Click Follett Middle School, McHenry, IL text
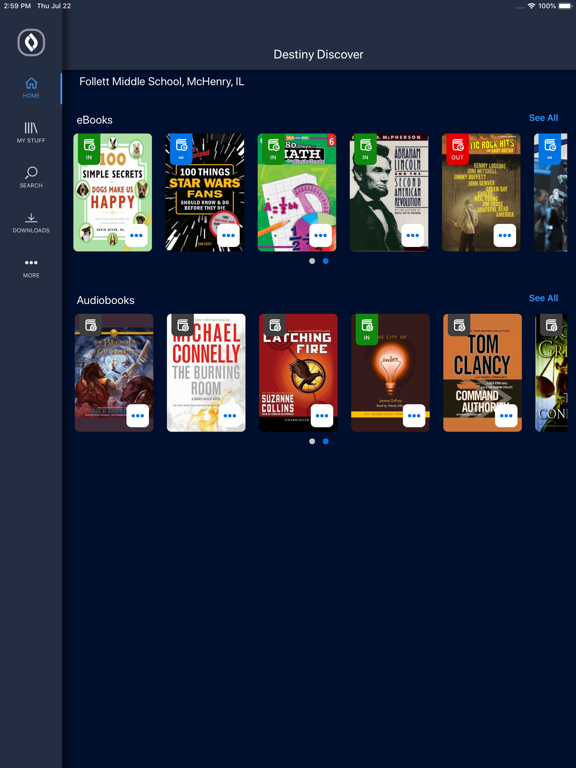The height and width of the screenshot is (768, 576). point(162,82)
